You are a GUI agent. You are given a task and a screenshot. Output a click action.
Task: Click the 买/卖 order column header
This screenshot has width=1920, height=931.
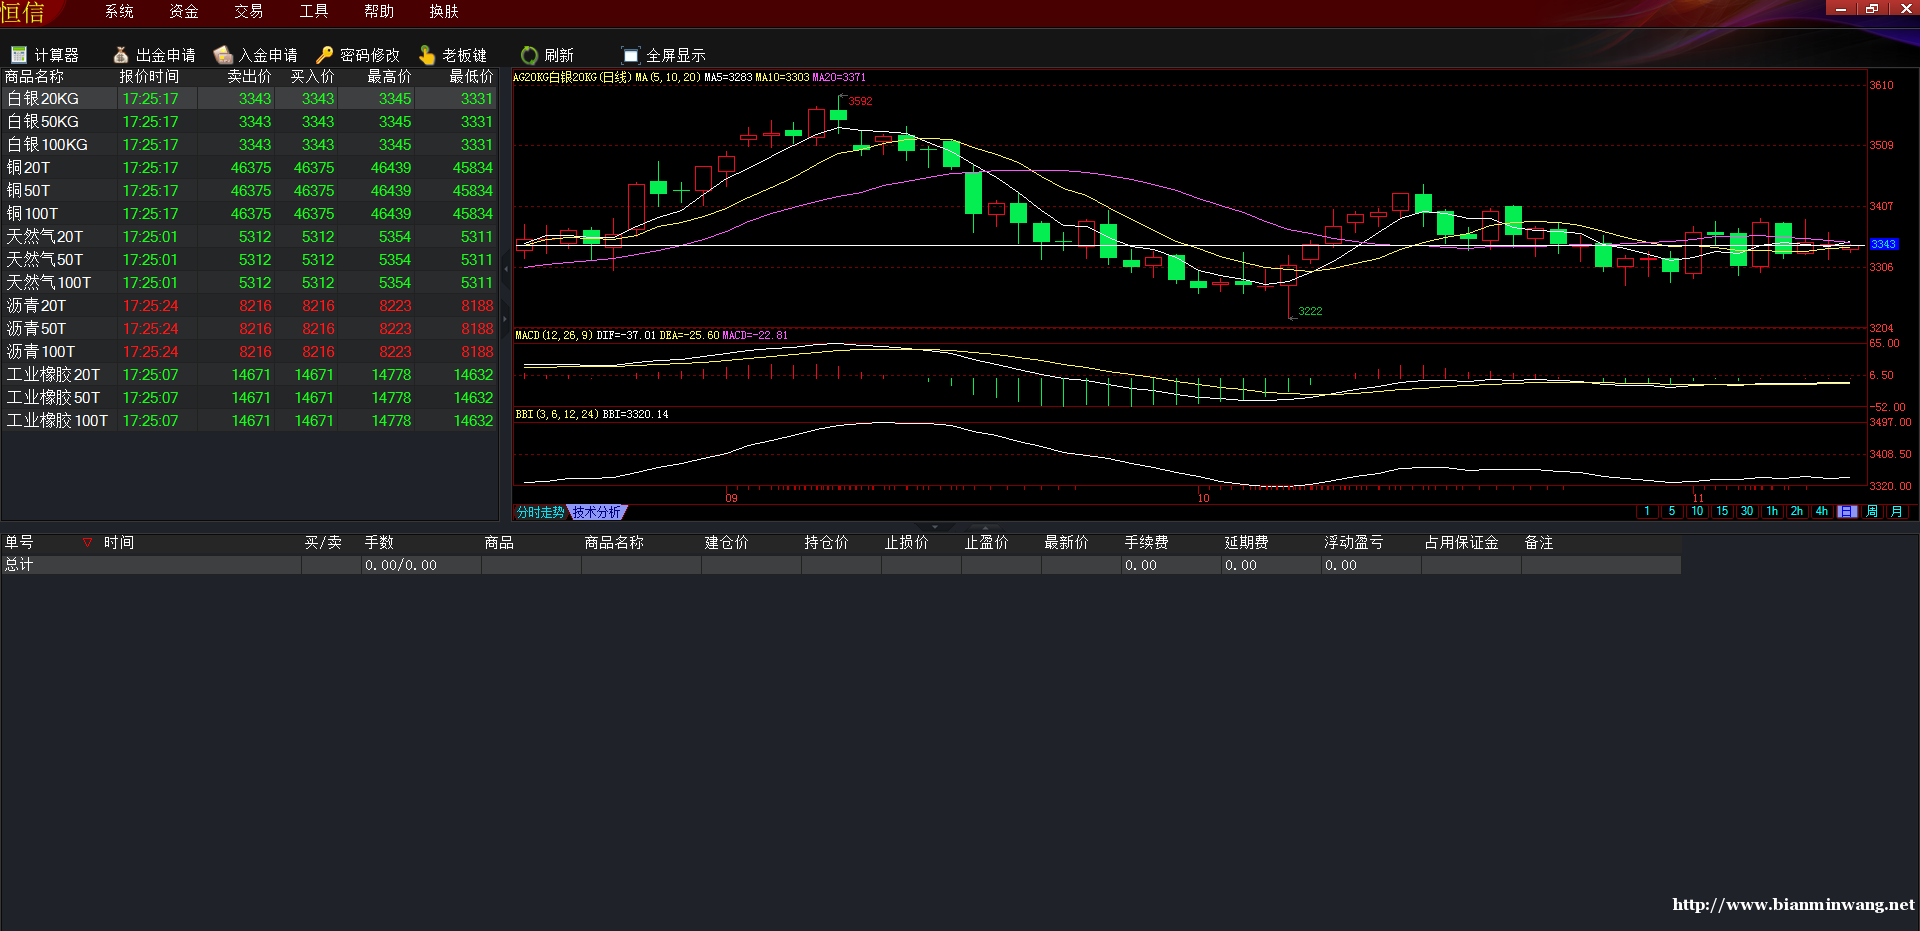(323, 542)
